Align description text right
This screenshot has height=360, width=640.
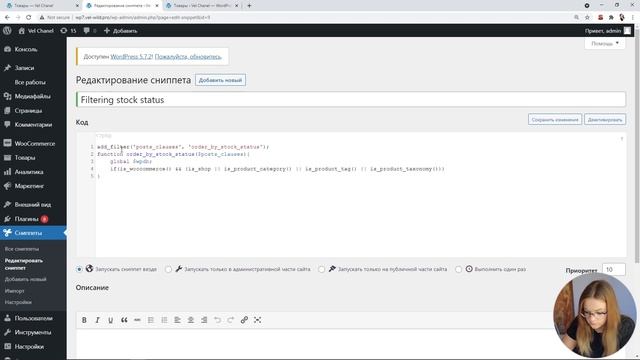pos(204,320)
